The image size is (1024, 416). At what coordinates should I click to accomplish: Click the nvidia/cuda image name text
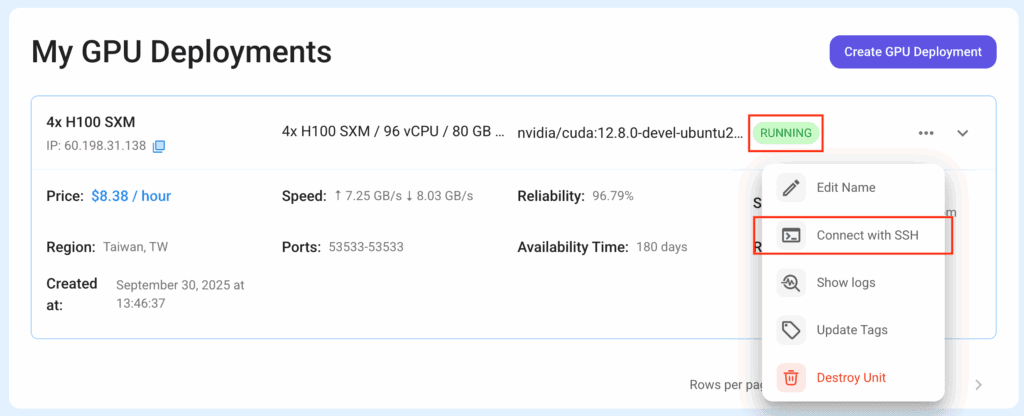(630, 133)
